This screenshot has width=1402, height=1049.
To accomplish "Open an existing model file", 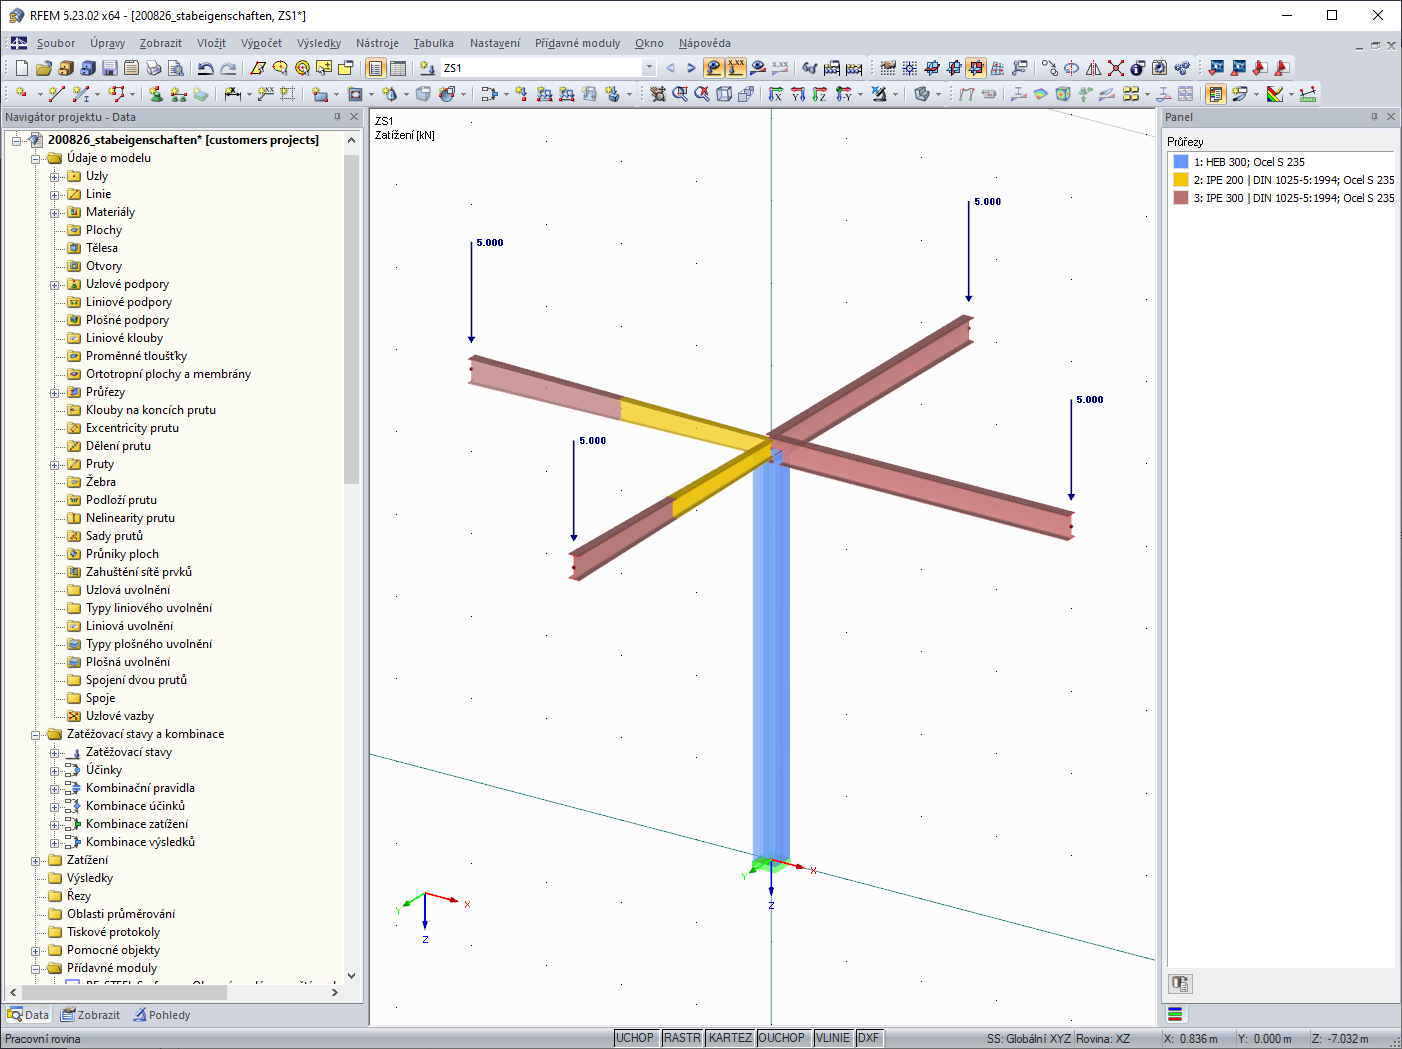I will point(43,68).
